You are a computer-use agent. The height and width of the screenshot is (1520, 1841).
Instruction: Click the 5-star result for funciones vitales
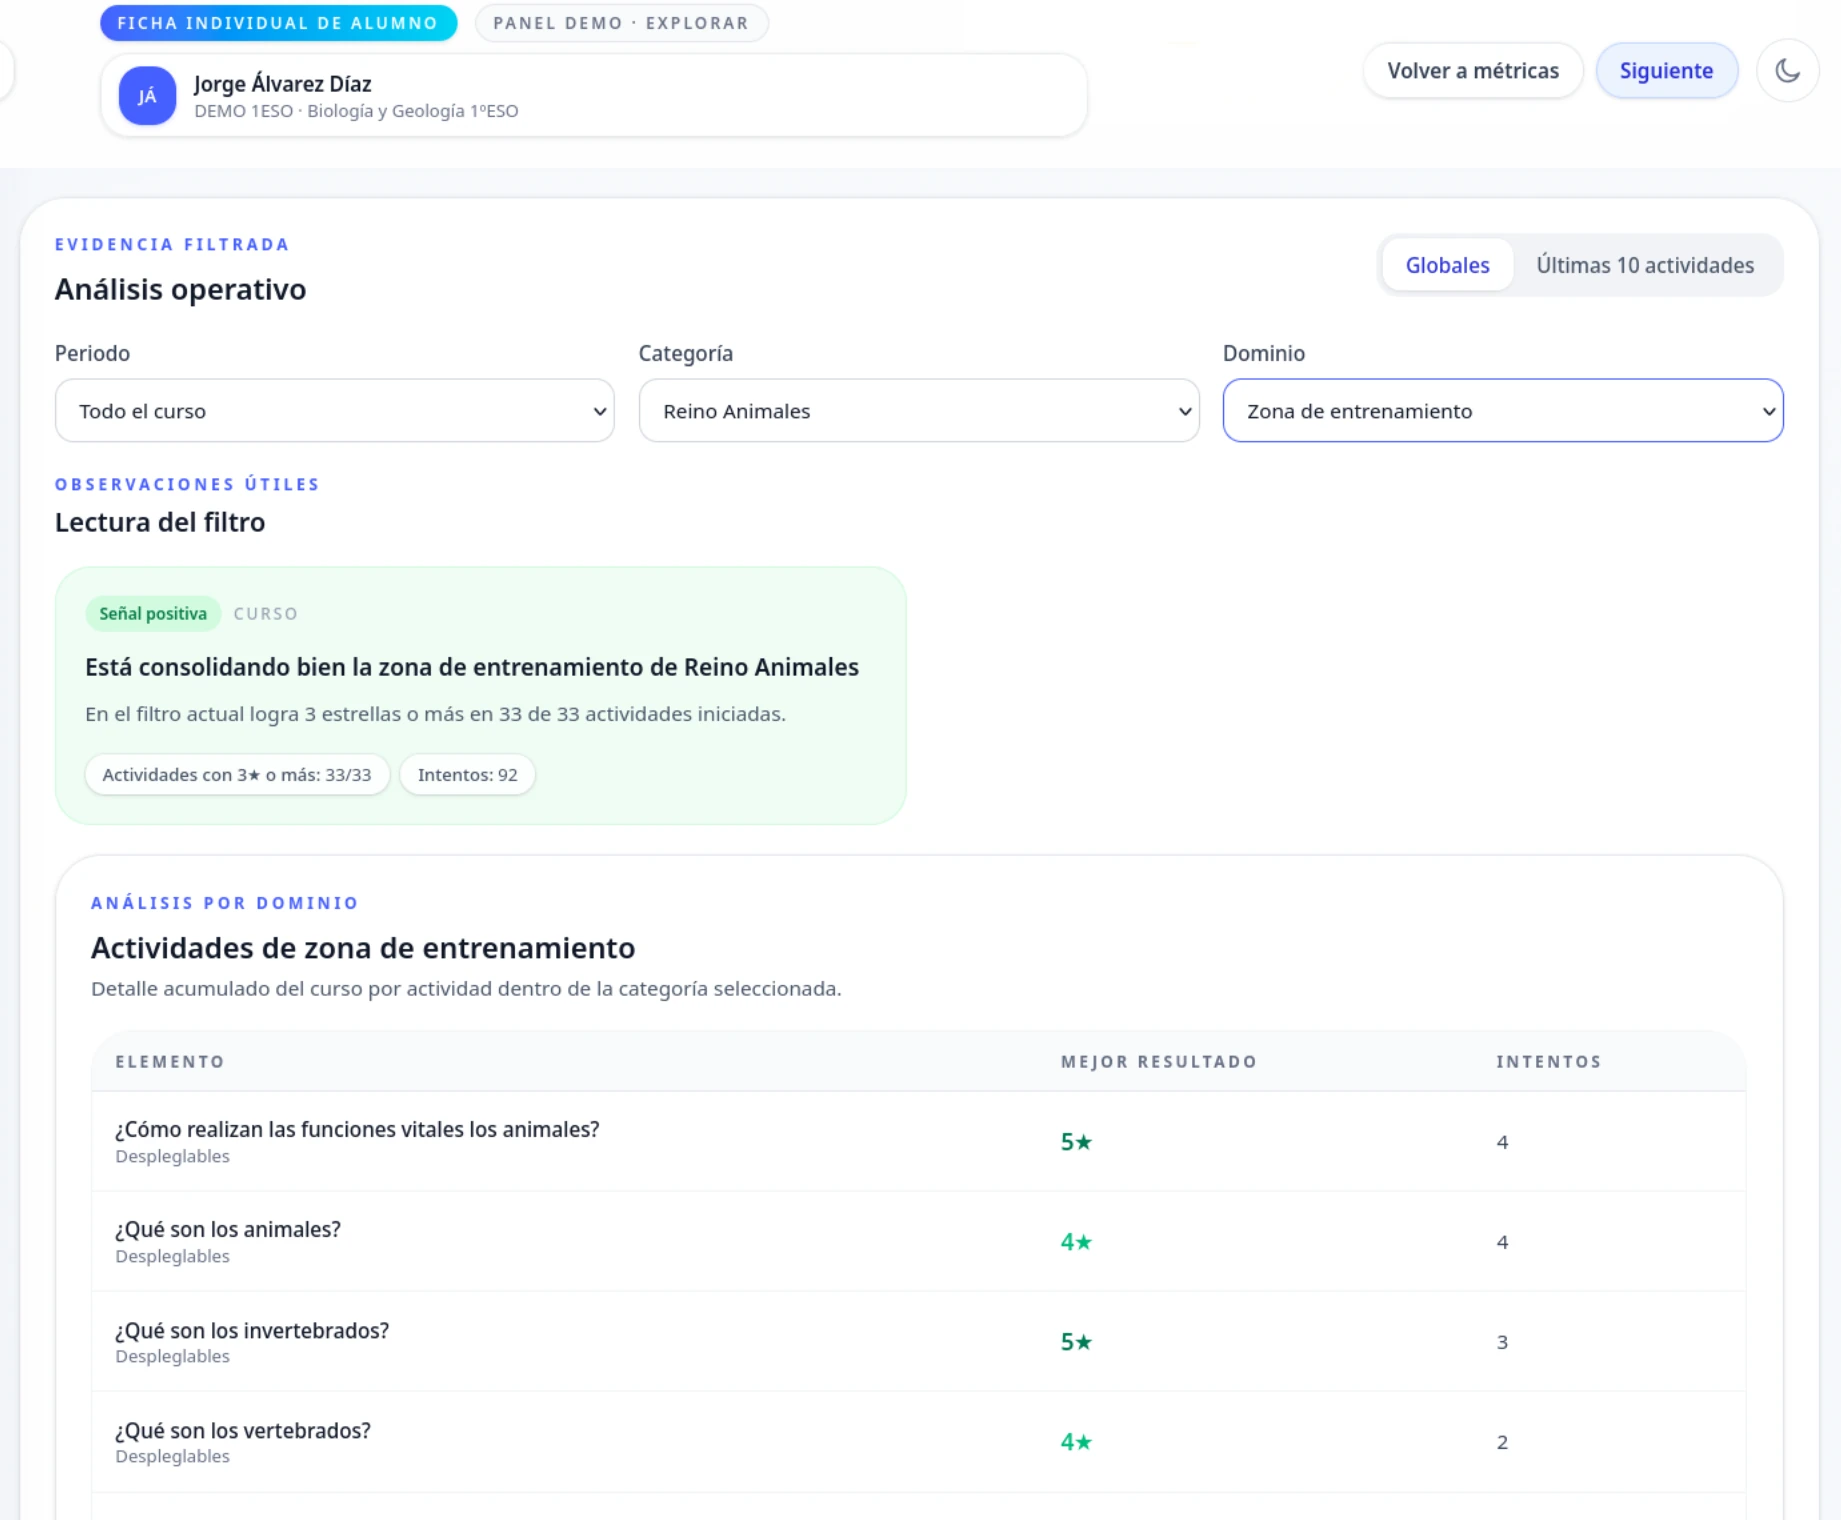click(x=1076, y=1142)
